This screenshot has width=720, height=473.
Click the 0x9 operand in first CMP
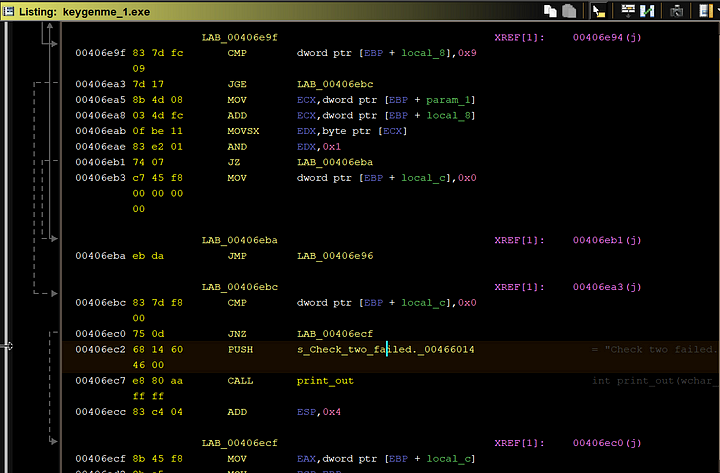[467, 53]
